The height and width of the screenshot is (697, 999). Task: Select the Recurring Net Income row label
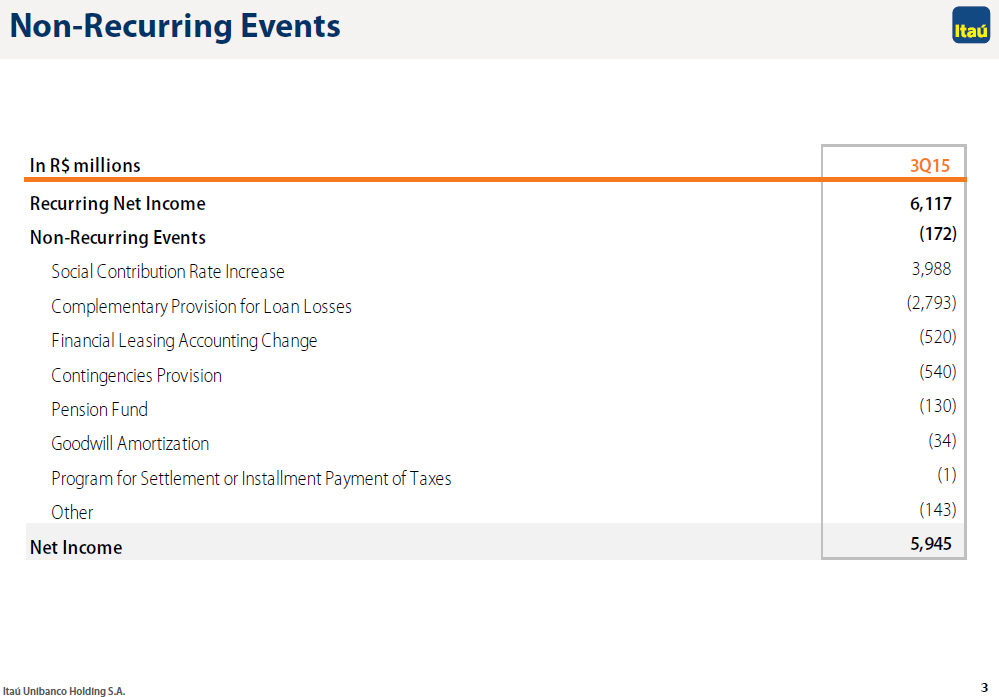[x=118, y=204]
